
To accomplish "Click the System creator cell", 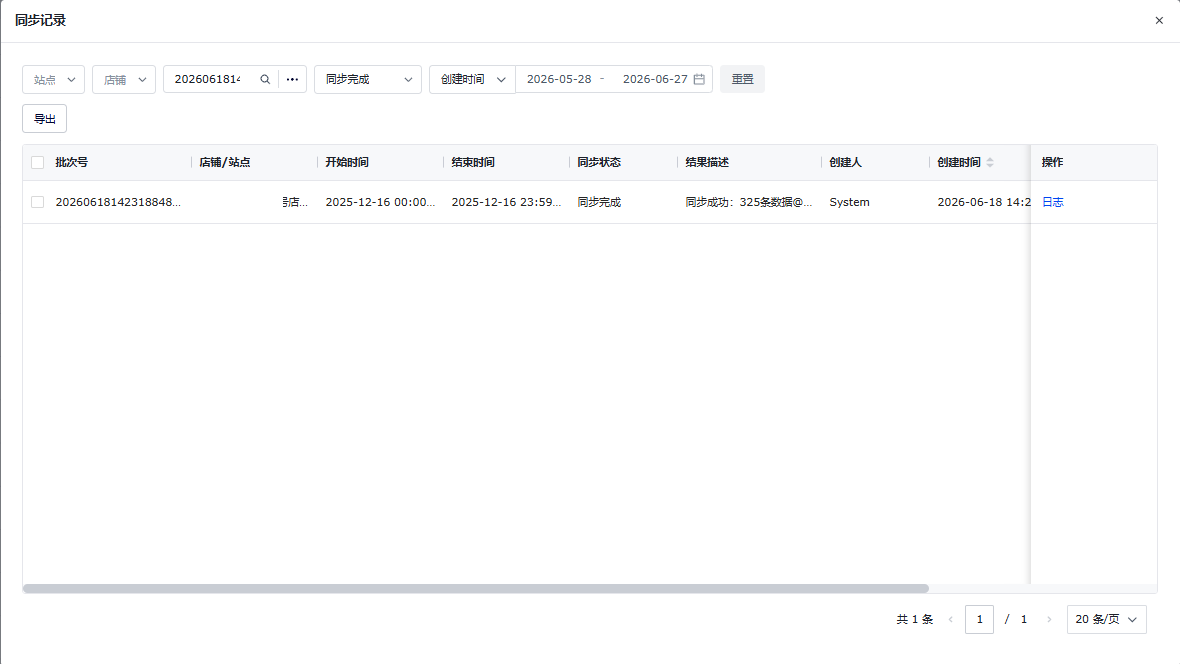I will [850, 203].
